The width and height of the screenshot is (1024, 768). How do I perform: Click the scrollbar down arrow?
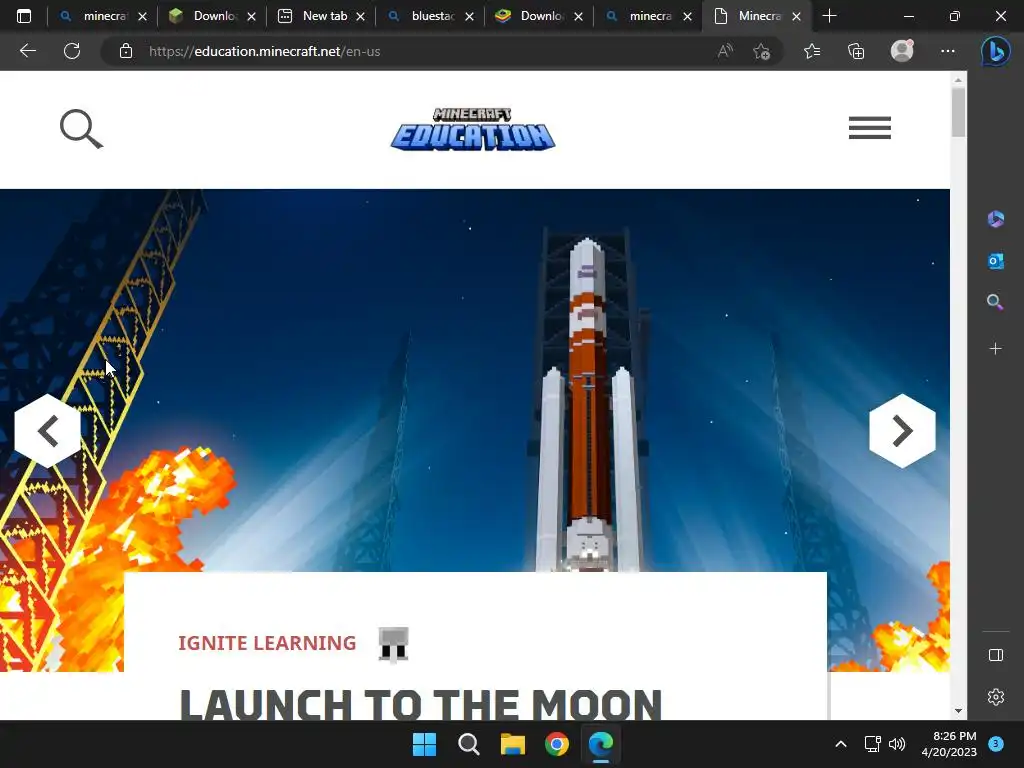pos(958,711)
